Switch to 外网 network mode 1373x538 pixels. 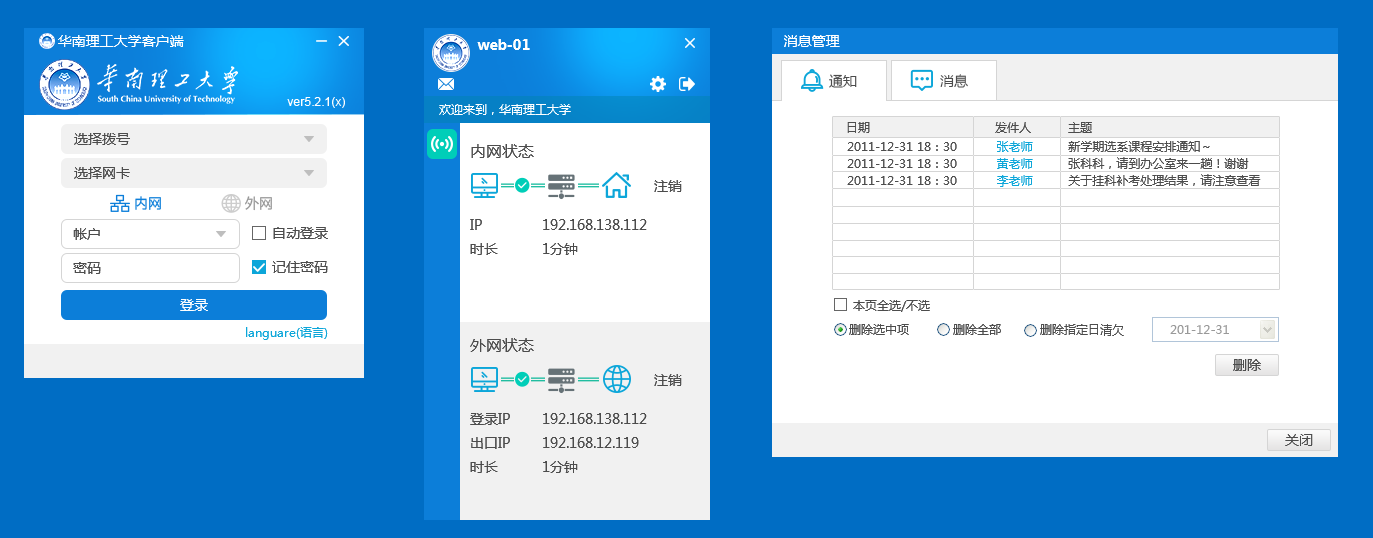tap(247, 204)
